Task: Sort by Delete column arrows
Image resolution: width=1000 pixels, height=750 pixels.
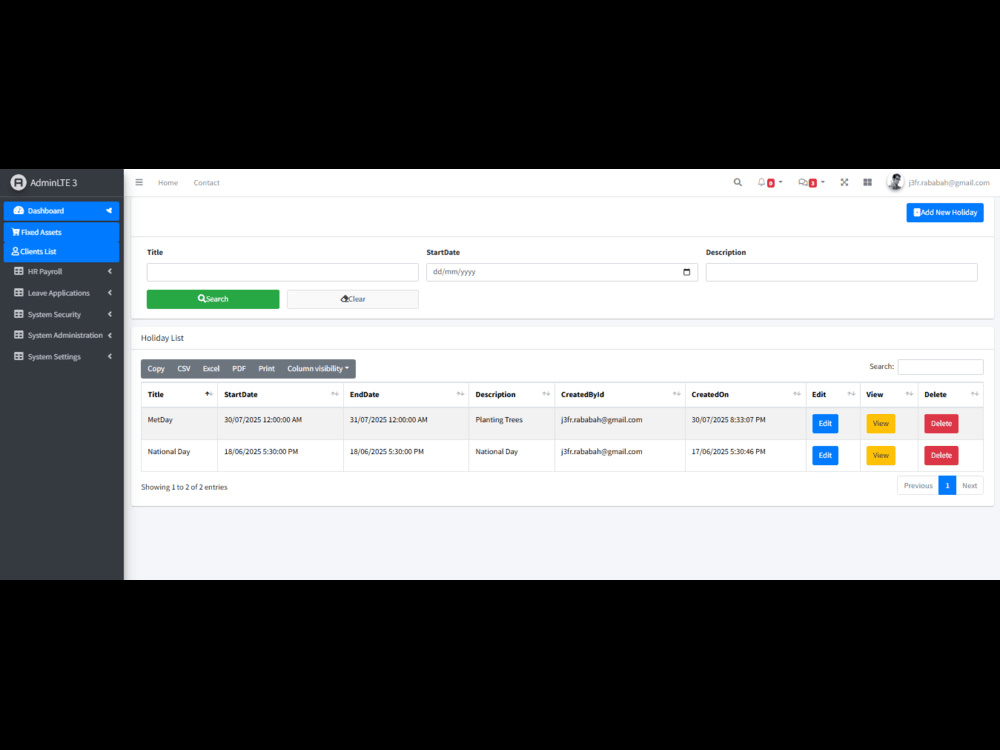Action: click(x=975, y=394)
